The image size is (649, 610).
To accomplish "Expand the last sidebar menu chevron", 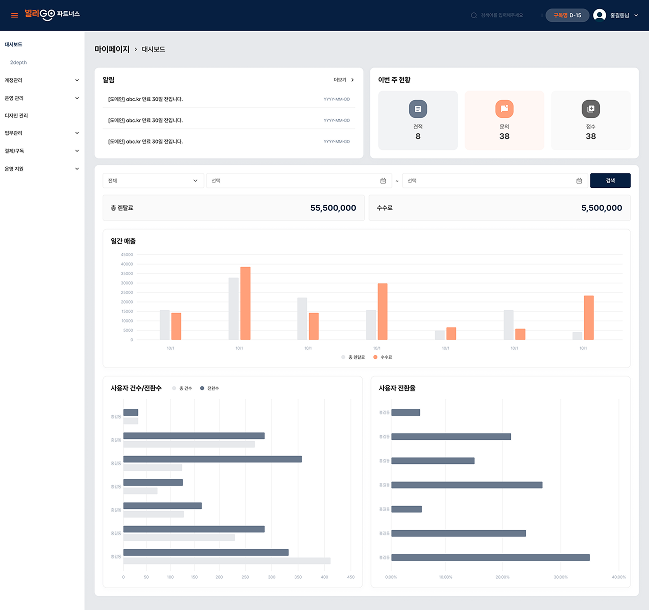I will click(x=77, y=169).
